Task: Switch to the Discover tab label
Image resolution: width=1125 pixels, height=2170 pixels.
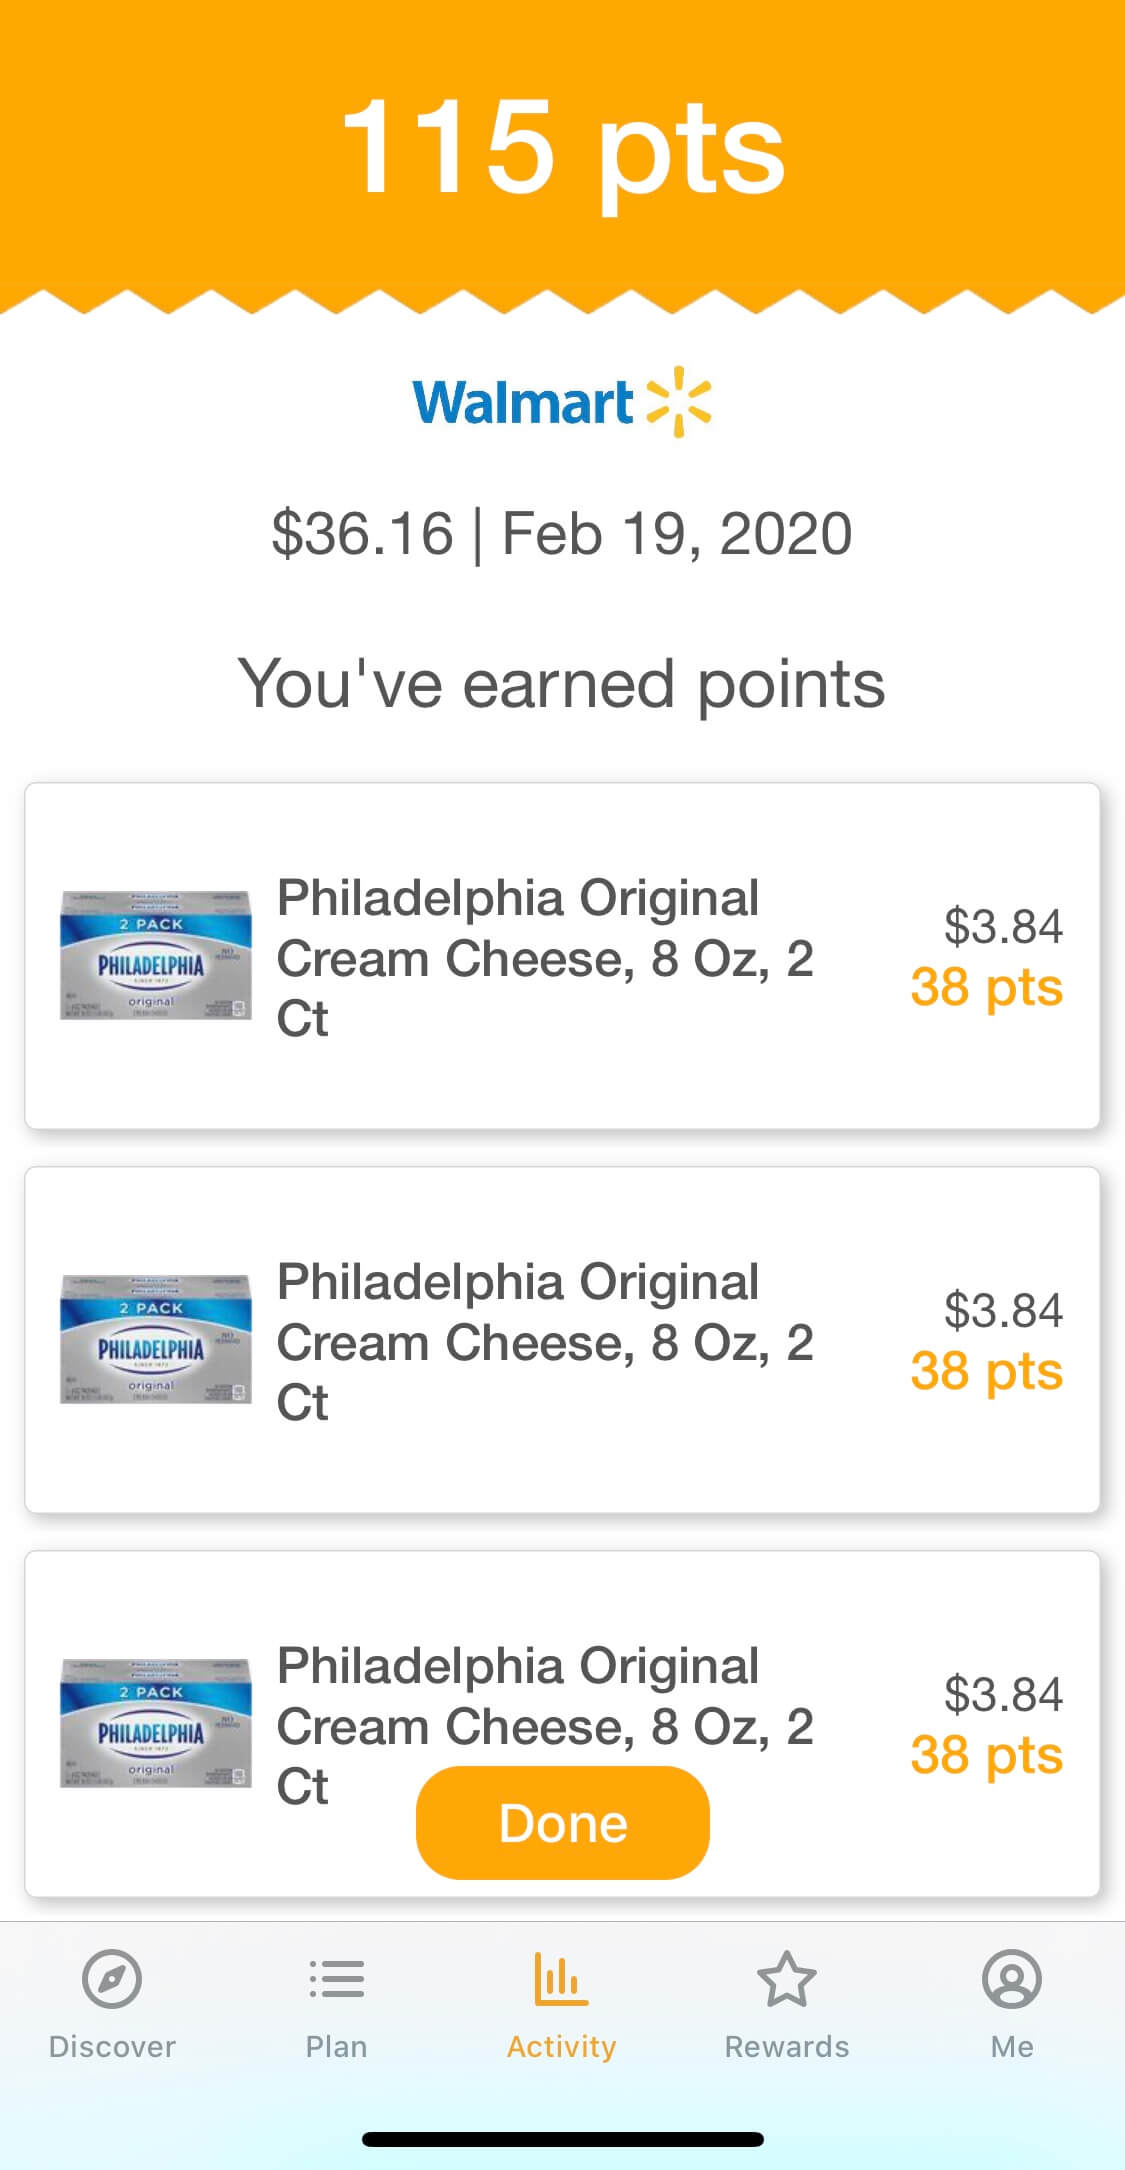Action: pyautogui.click(x=112, y=2047)
